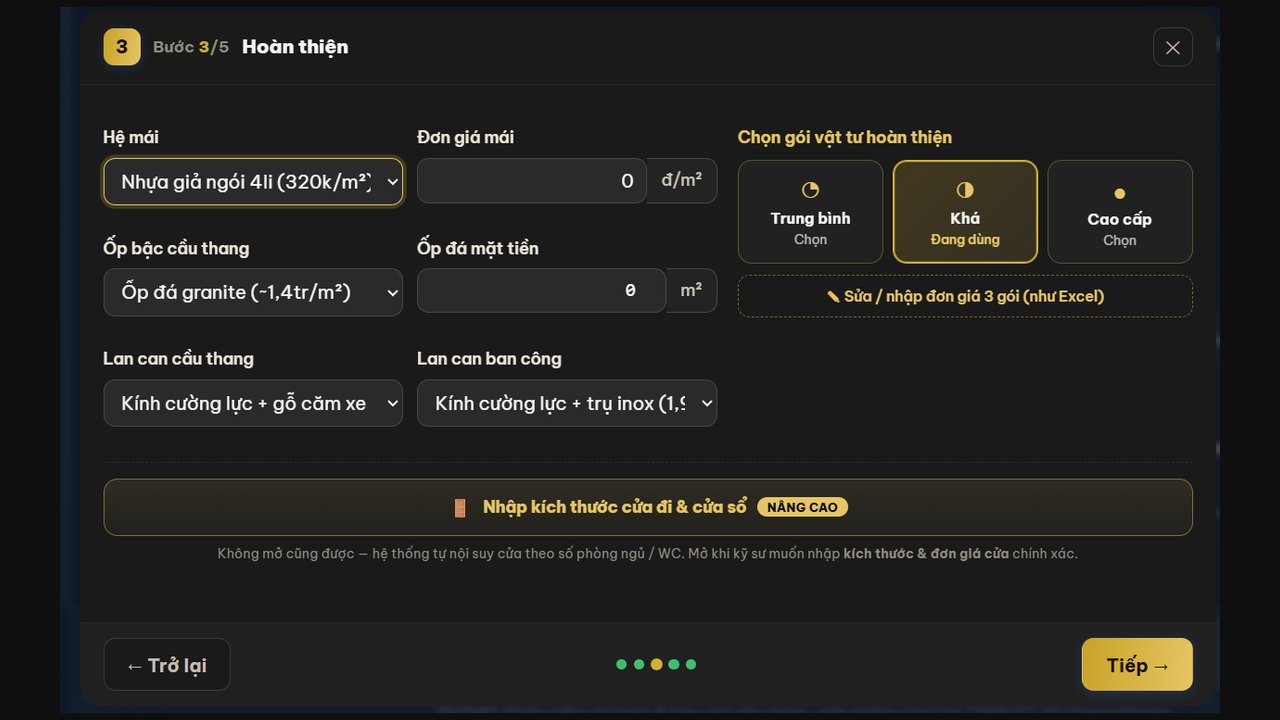Screen dimensions: 1280x720
Task: Go to the third yellow progress dot
Action: [656, 664]
